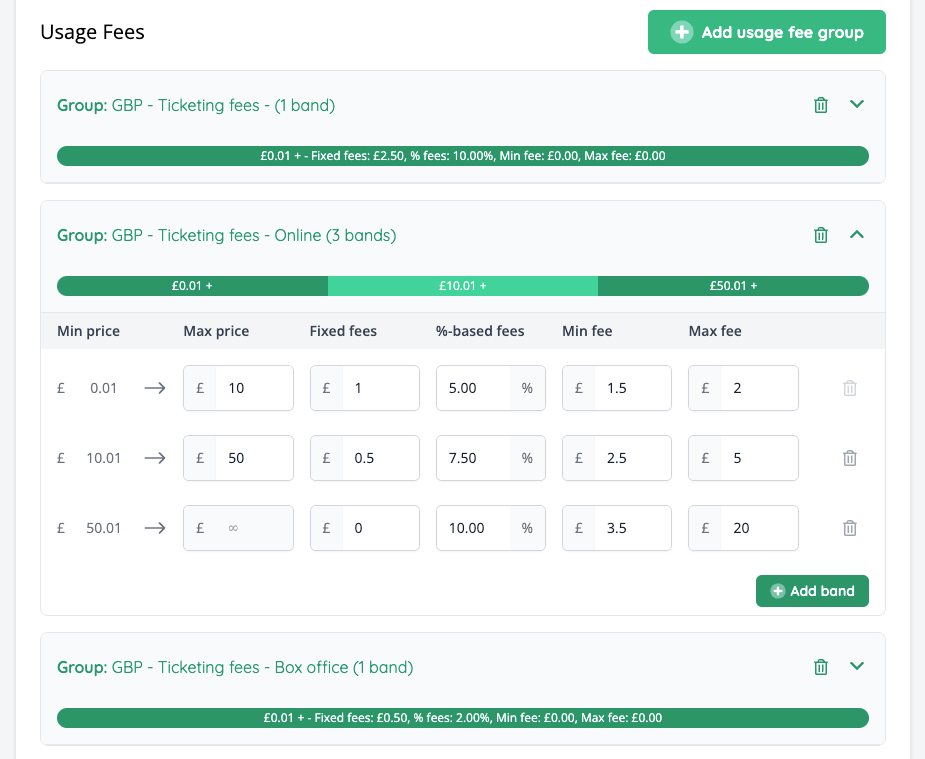This screenshot has width=925, height=759.
Task: Click the trash icon for Ticketing fees - Online group
Action: 820,234
